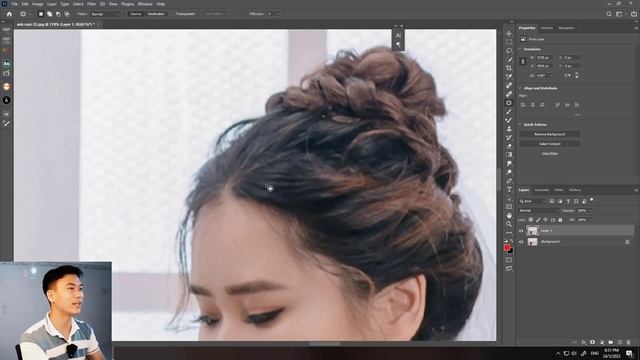Image resolution: width=640 pixels, height=360 pixels.
Task: Toggle lock position icon
Action: click(x=545, y=220)
